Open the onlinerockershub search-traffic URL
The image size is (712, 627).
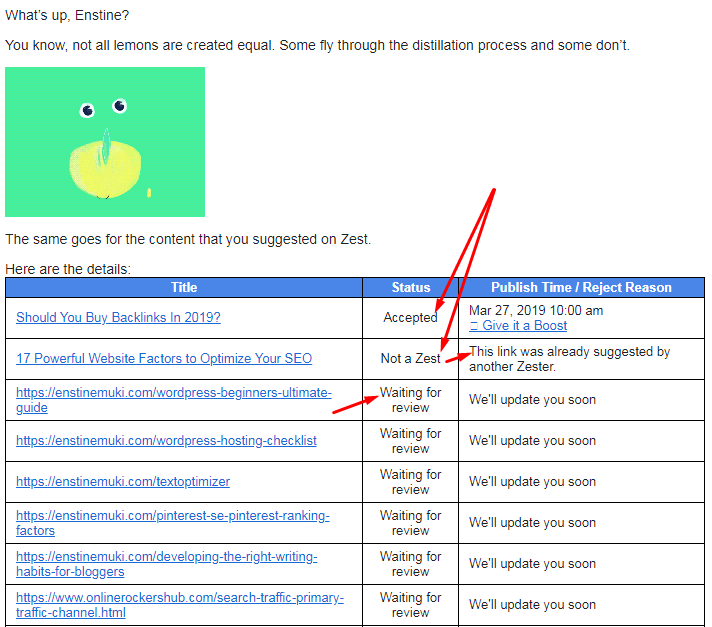180,604
